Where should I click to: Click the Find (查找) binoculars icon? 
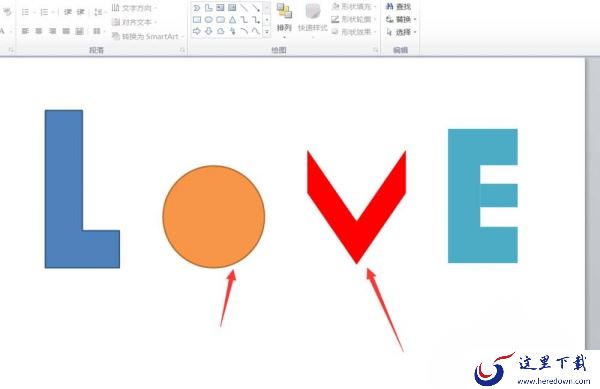(x=390, y=7)
